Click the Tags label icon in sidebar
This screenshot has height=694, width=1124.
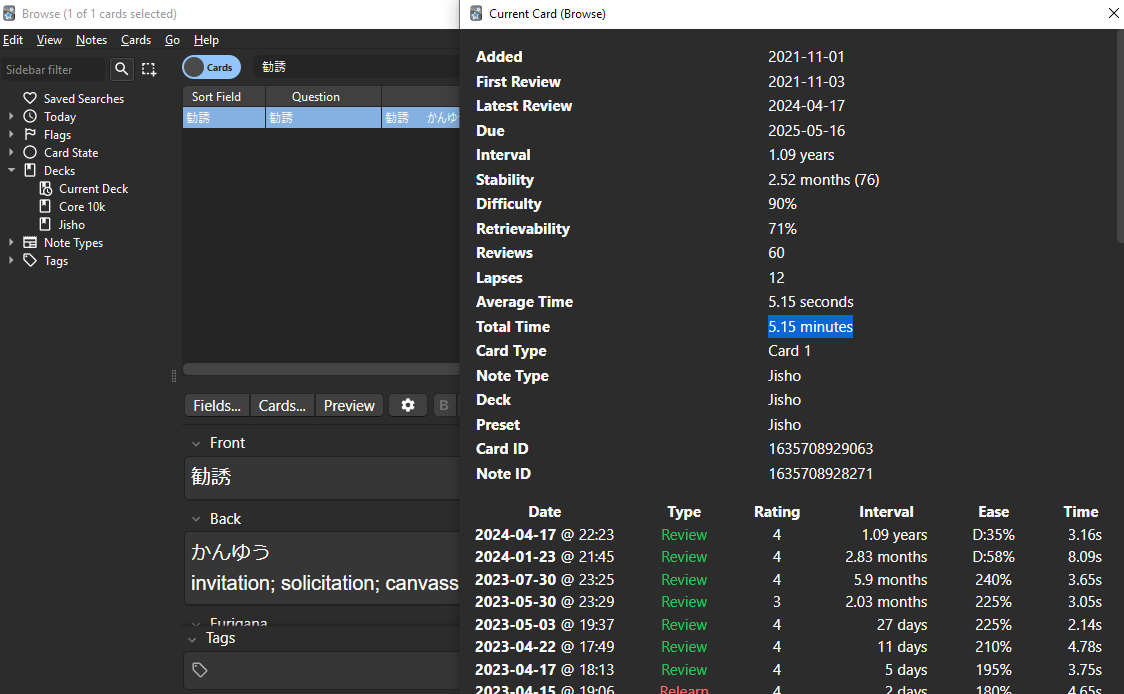[30, 260]
